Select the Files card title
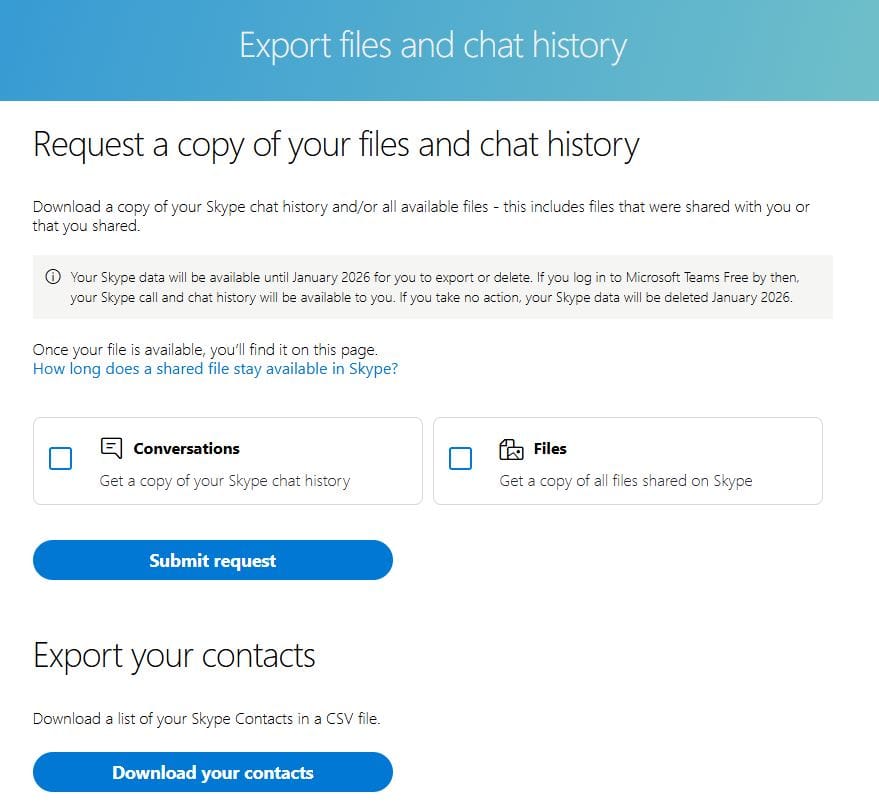Screen dimensions: 879x810 [550, 448]
